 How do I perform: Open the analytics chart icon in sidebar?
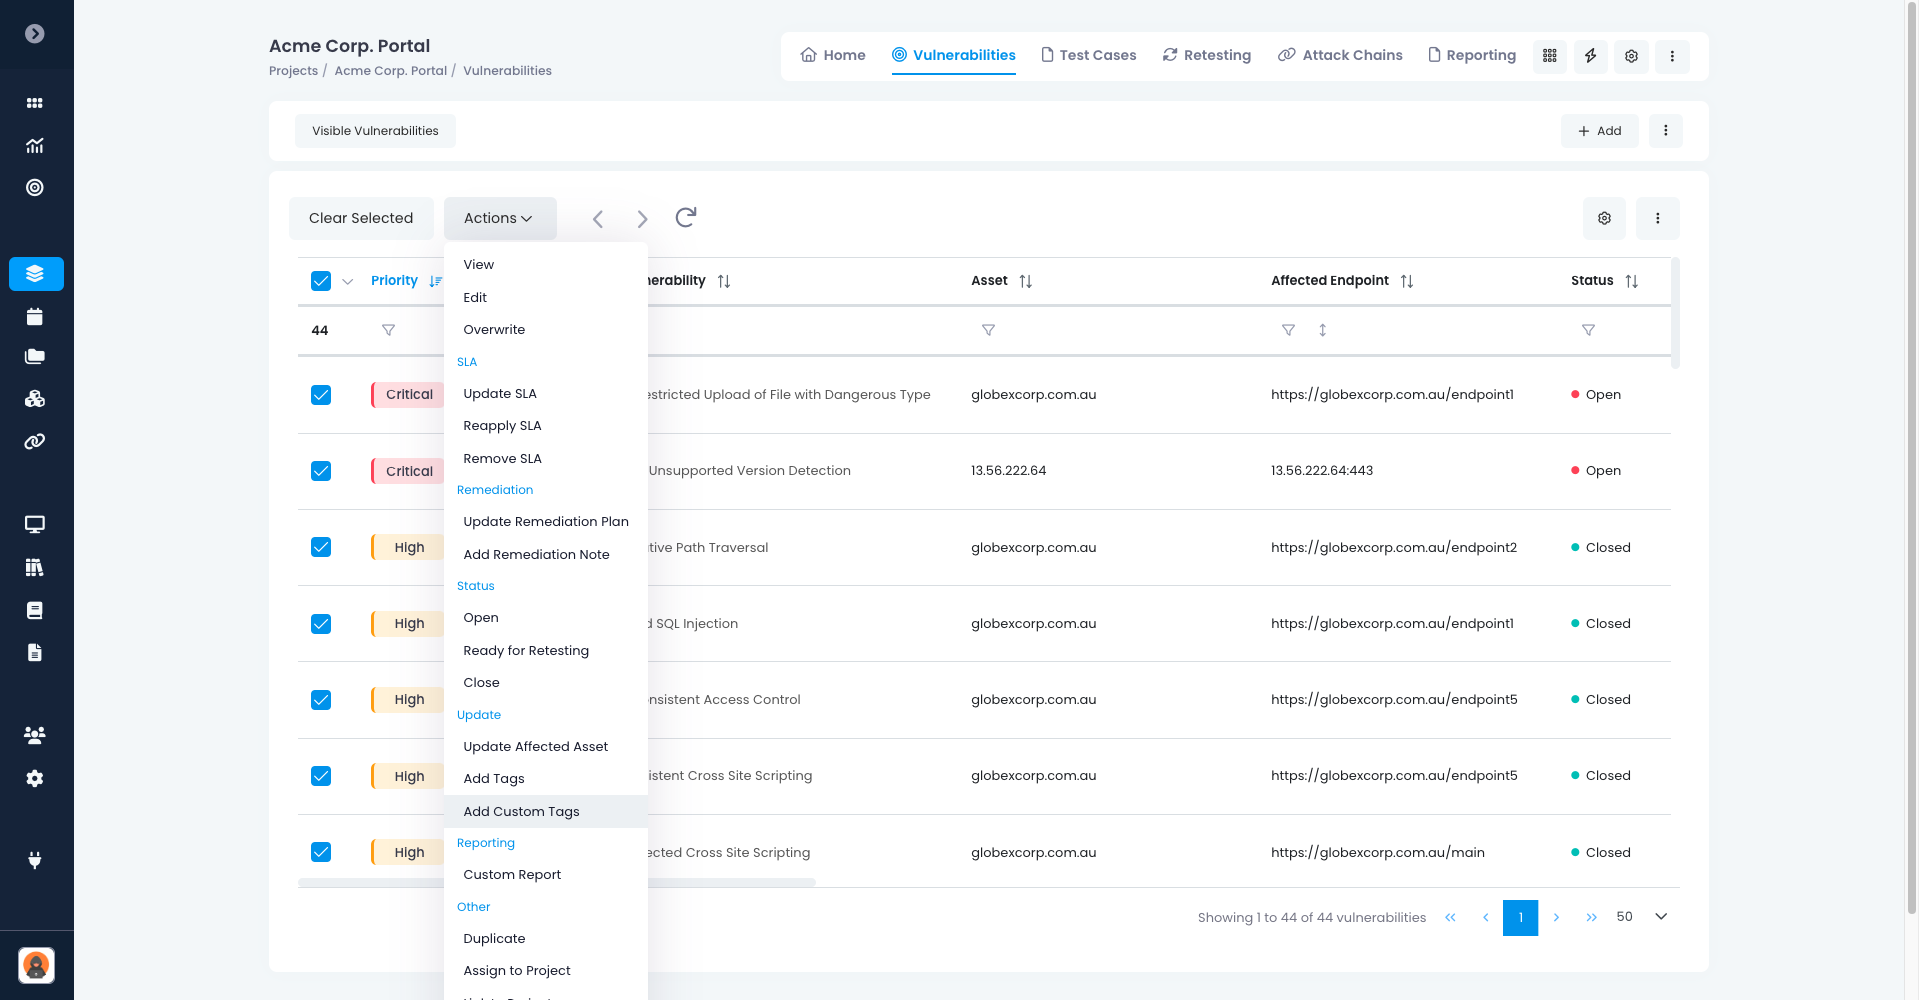point(36,146)
